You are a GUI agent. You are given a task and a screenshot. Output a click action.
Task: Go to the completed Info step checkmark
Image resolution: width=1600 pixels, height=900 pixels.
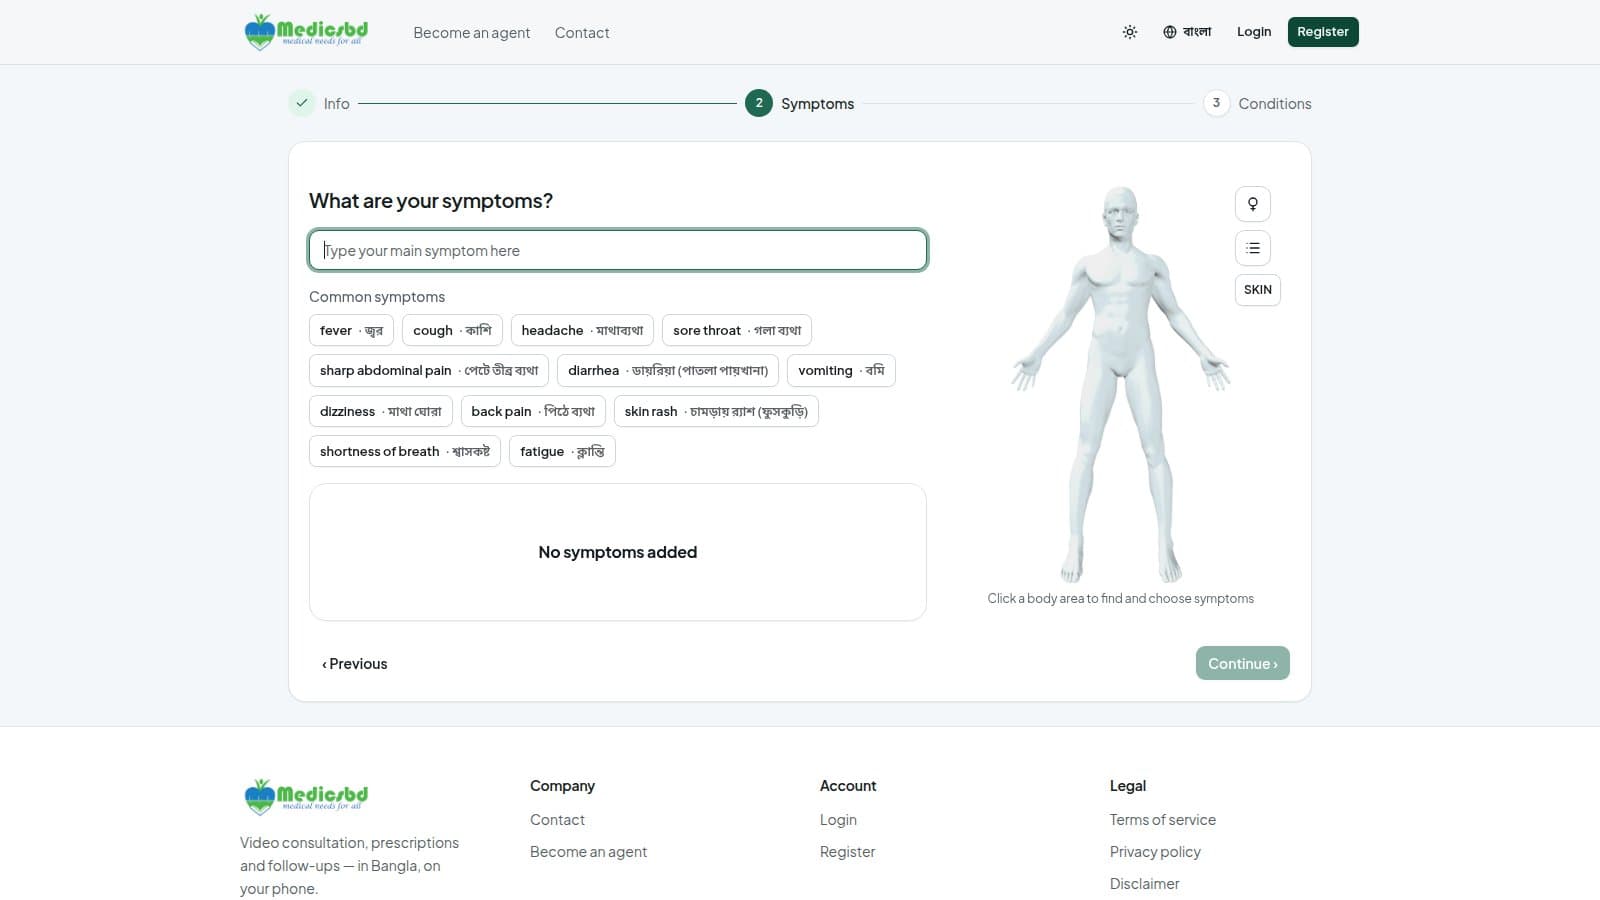[x=302, y=103]
